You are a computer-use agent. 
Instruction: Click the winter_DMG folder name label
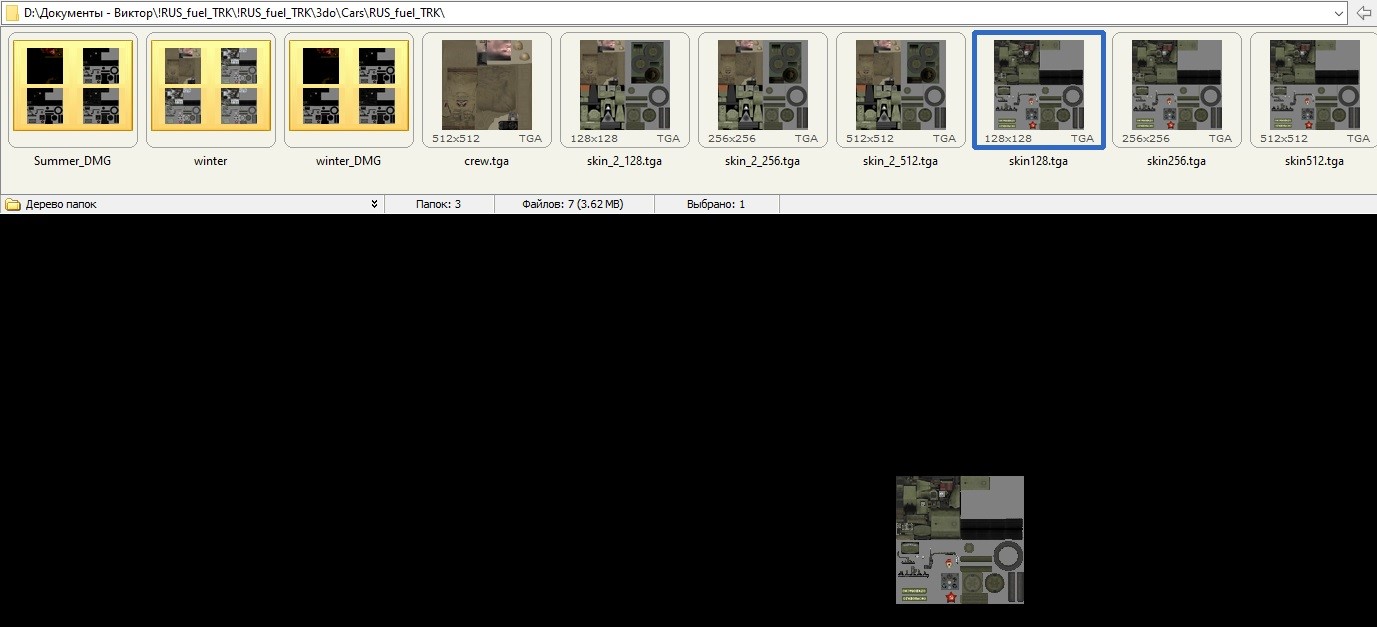349,161
